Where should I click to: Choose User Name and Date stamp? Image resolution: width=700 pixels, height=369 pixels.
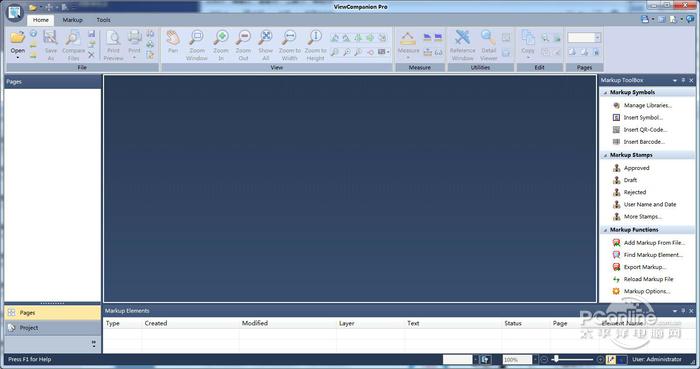pos(650,204)
